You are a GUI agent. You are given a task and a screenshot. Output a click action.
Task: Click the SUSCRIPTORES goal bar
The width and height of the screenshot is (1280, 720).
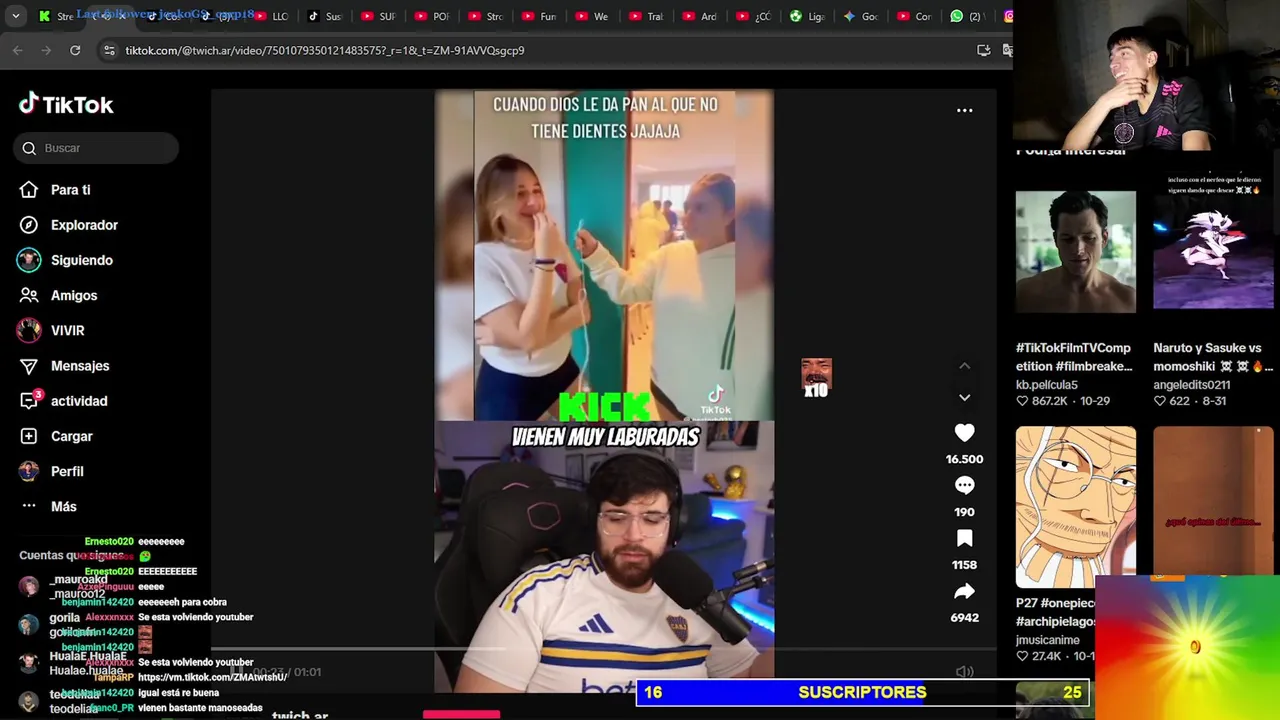coord(862,692)
